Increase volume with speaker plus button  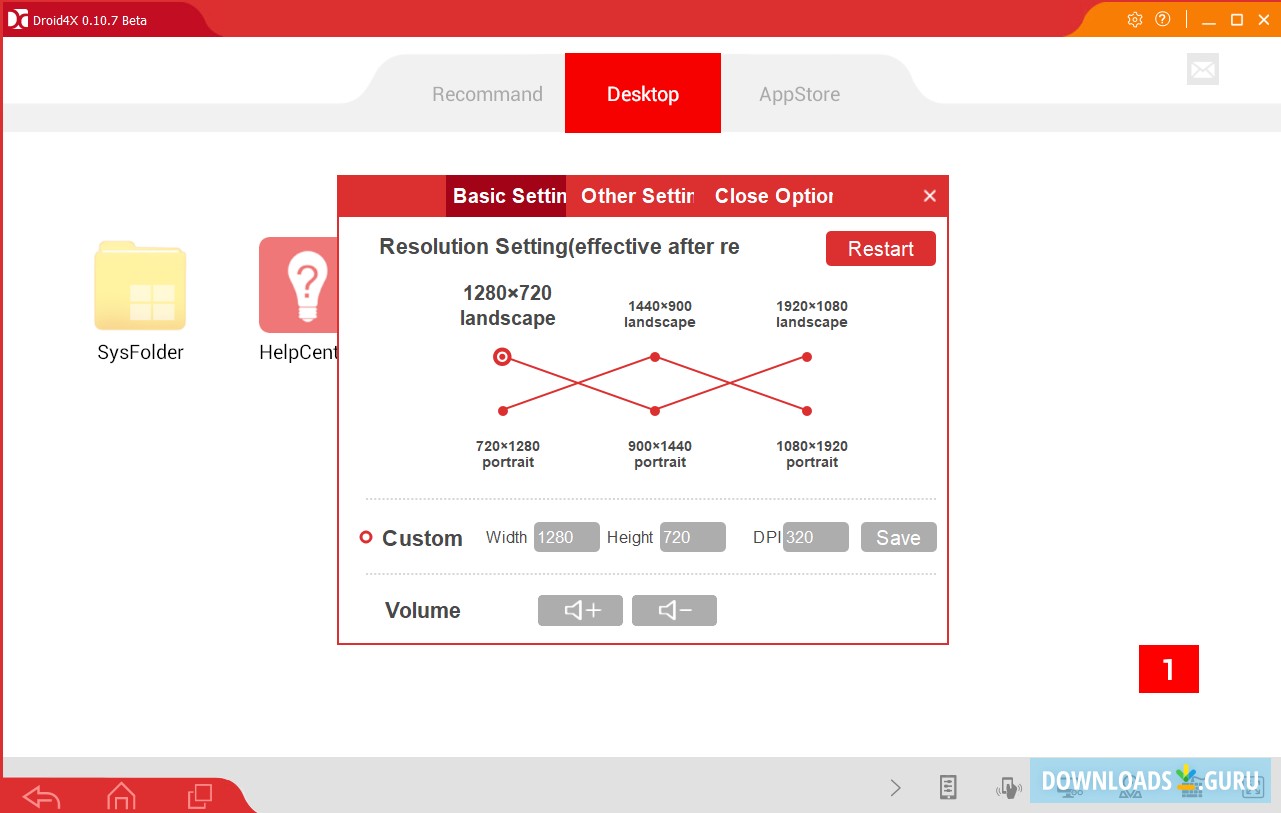(x=580, y=610)
